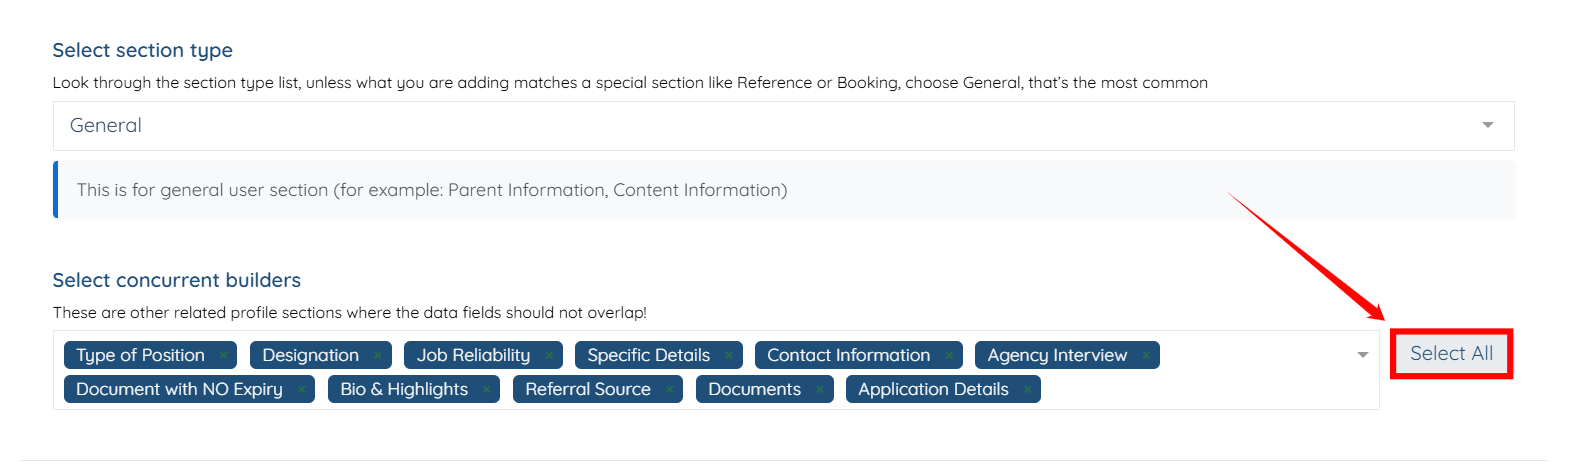Remove the Application Details tag
Viewport: 1593px width, 476px height.
pyautogui.click(x=1027, y=390)
